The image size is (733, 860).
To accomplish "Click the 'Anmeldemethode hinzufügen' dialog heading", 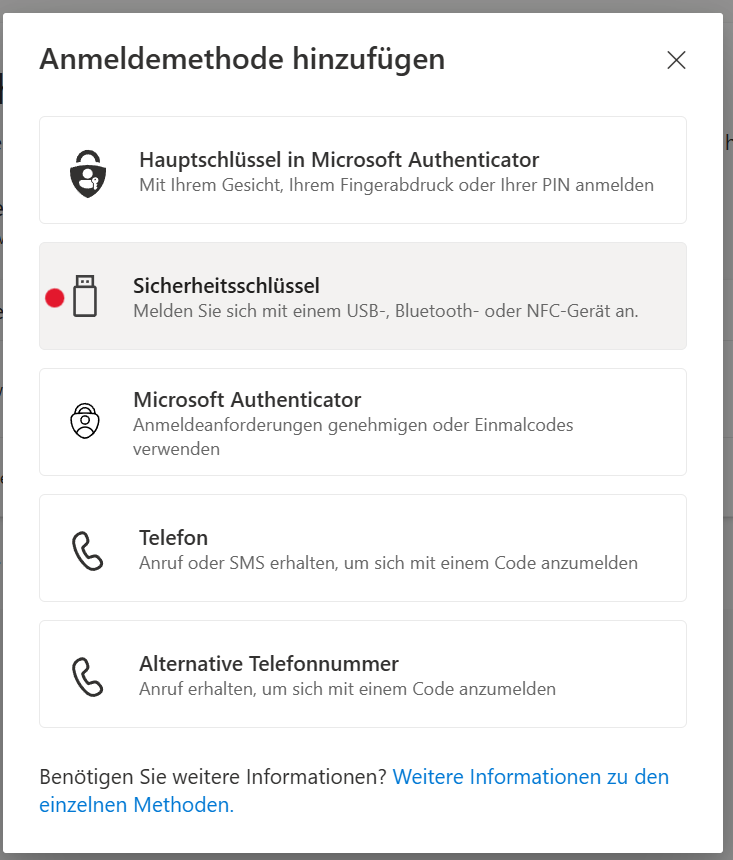I will 242,59.
